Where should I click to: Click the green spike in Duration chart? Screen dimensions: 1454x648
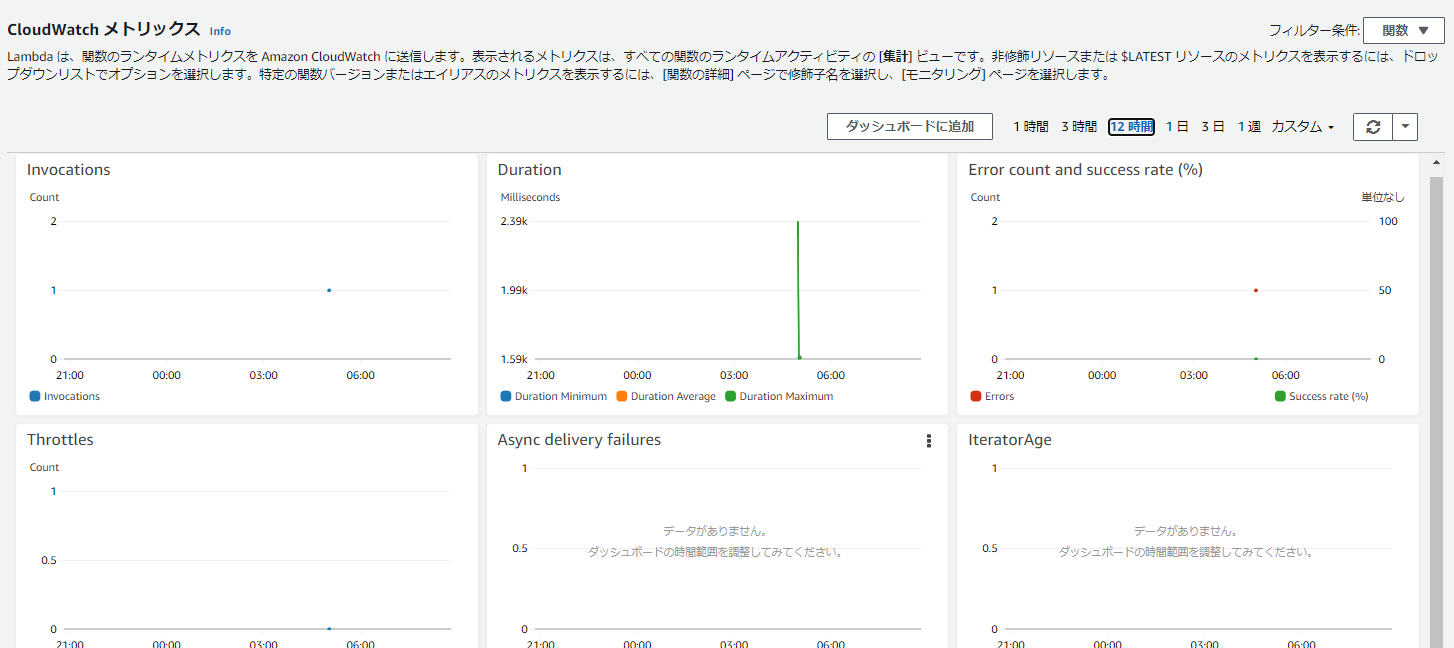(798, 288)
